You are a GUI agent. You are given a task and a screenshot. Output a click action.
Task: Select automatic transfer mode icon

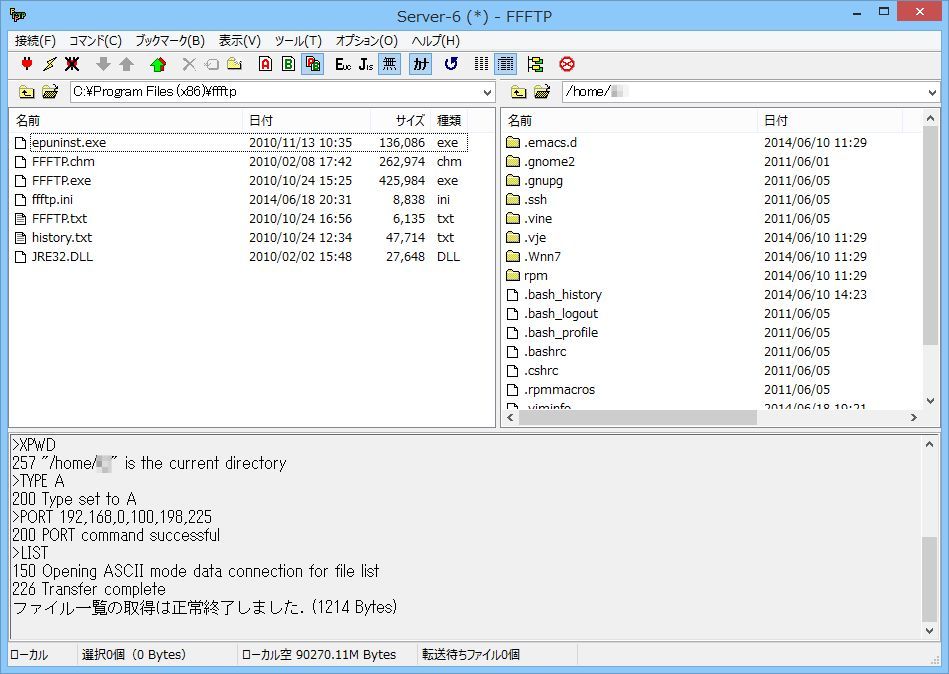click(313, 64)
